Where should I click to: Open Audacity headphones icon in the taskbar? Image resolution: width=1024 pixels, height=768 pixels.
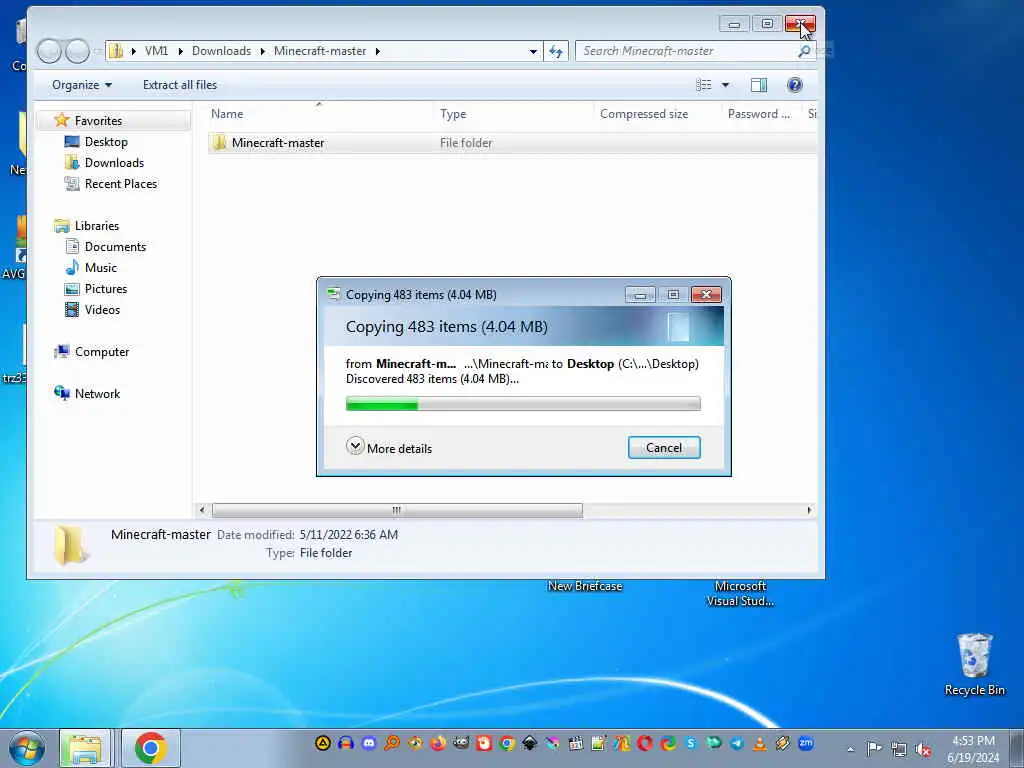[x=346, y=743]
